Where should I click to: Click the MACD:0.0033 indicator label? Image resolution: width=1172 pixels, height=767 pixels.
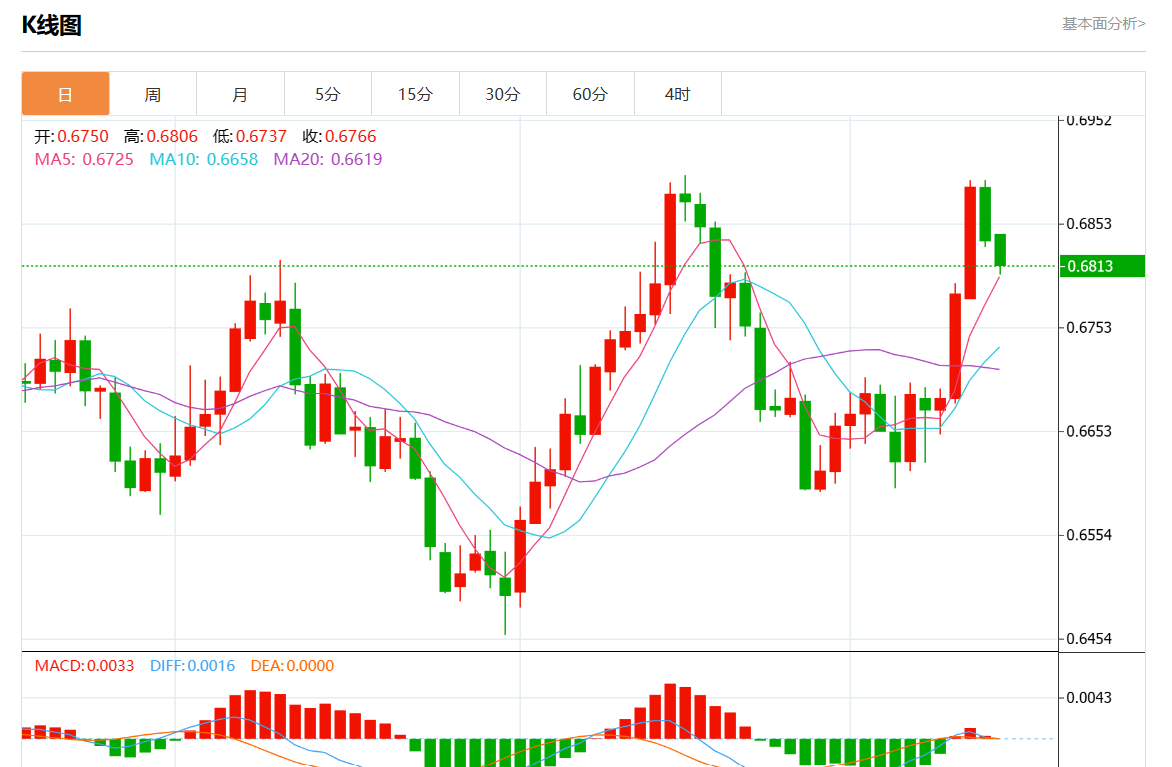coord(84,666)
